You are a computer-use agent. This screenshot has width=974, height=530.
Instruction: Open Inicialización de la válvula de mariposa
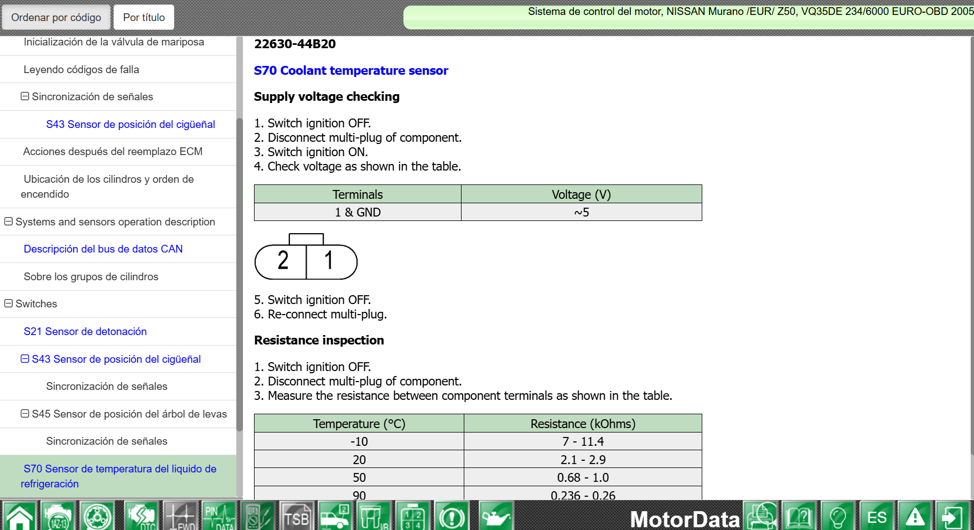coord(114,42)
